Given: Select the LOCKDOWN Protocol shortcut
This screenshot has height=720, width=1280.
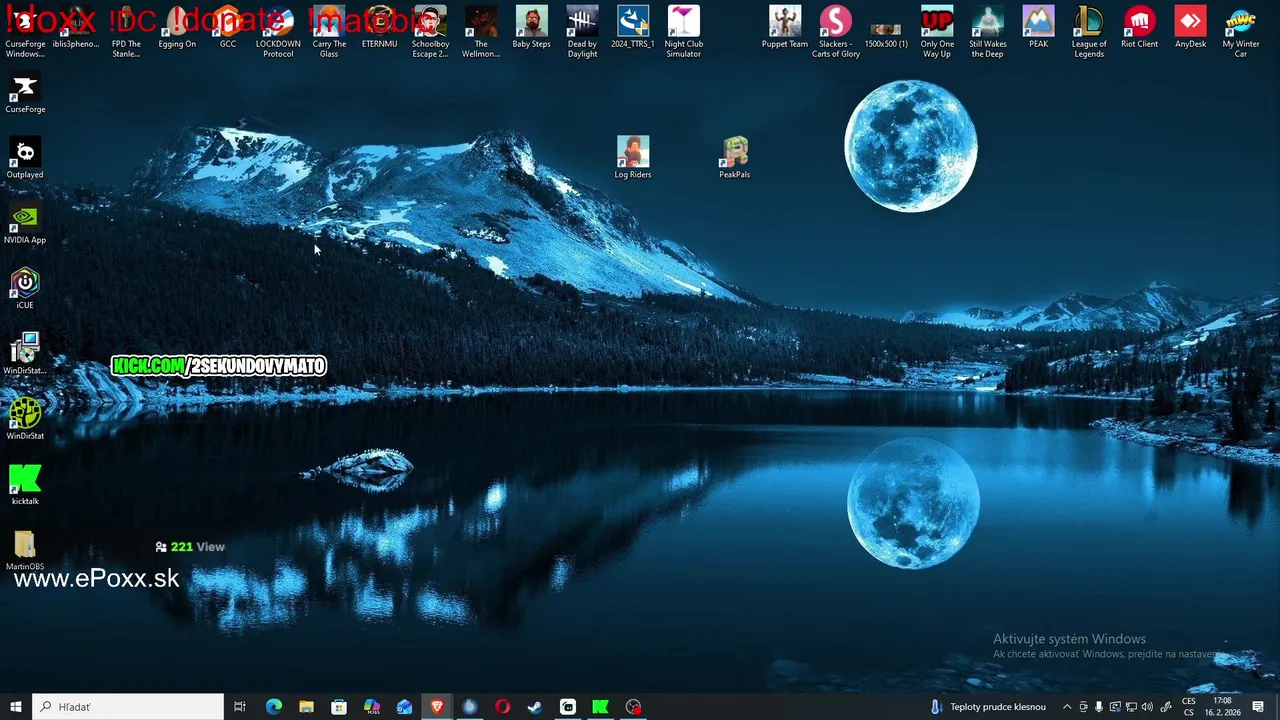Looking at the screenshot, I should click(x=278, y=32).
